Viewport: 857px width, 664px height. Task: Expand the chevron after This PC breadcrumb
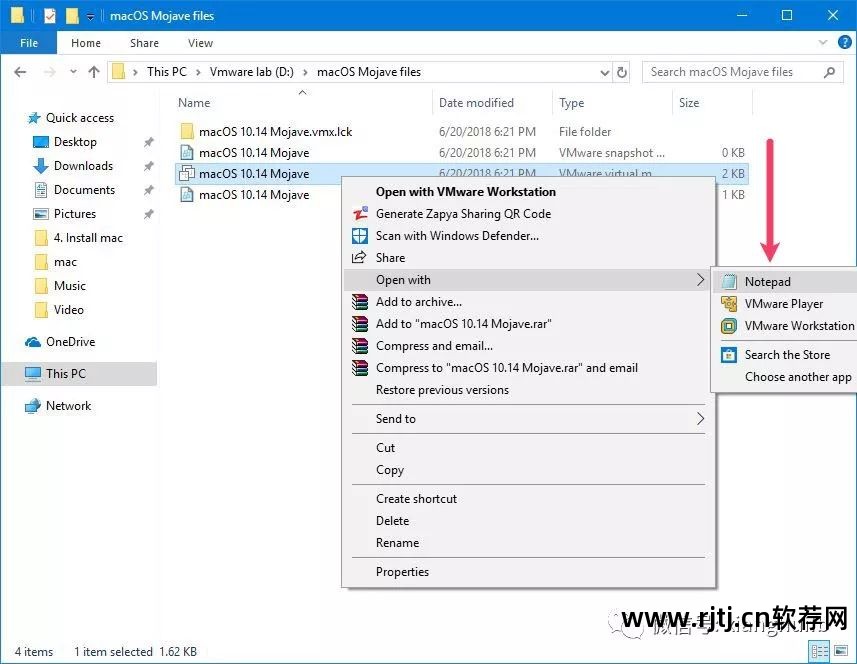(x=198, y=72)
